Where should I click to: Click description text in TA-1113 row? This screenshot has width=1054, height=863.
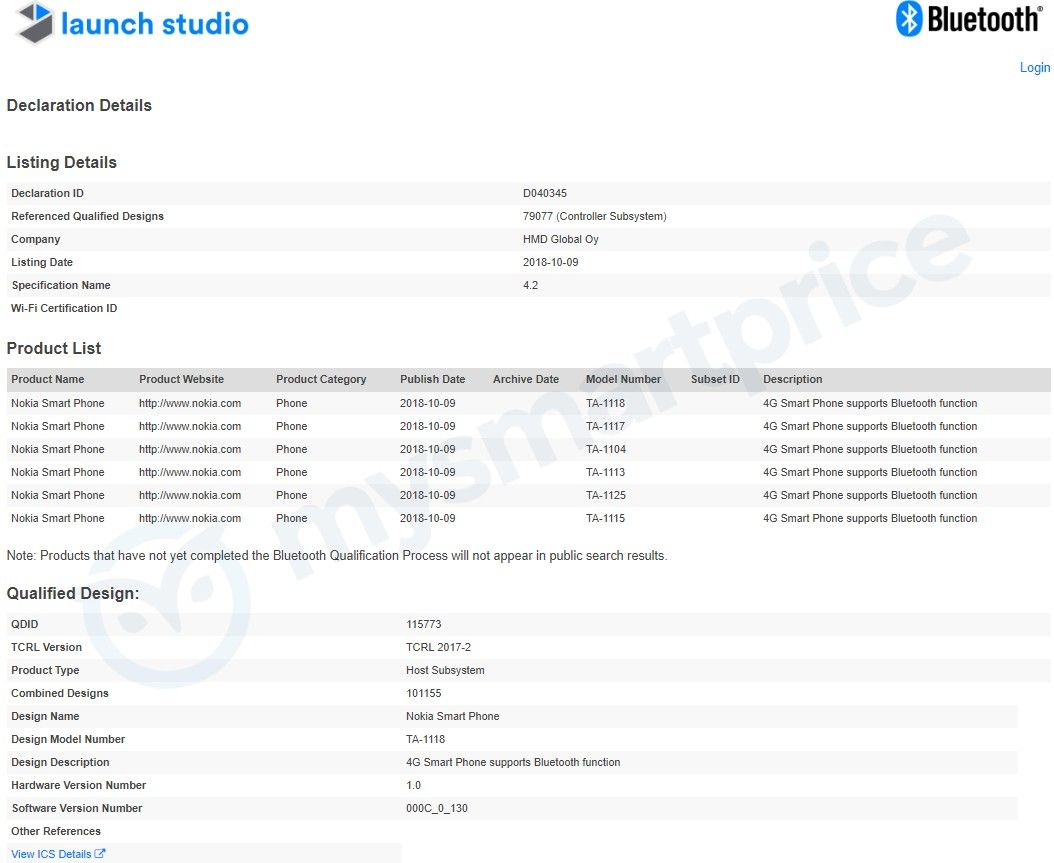pyautogui.click(x=870, y=472)
